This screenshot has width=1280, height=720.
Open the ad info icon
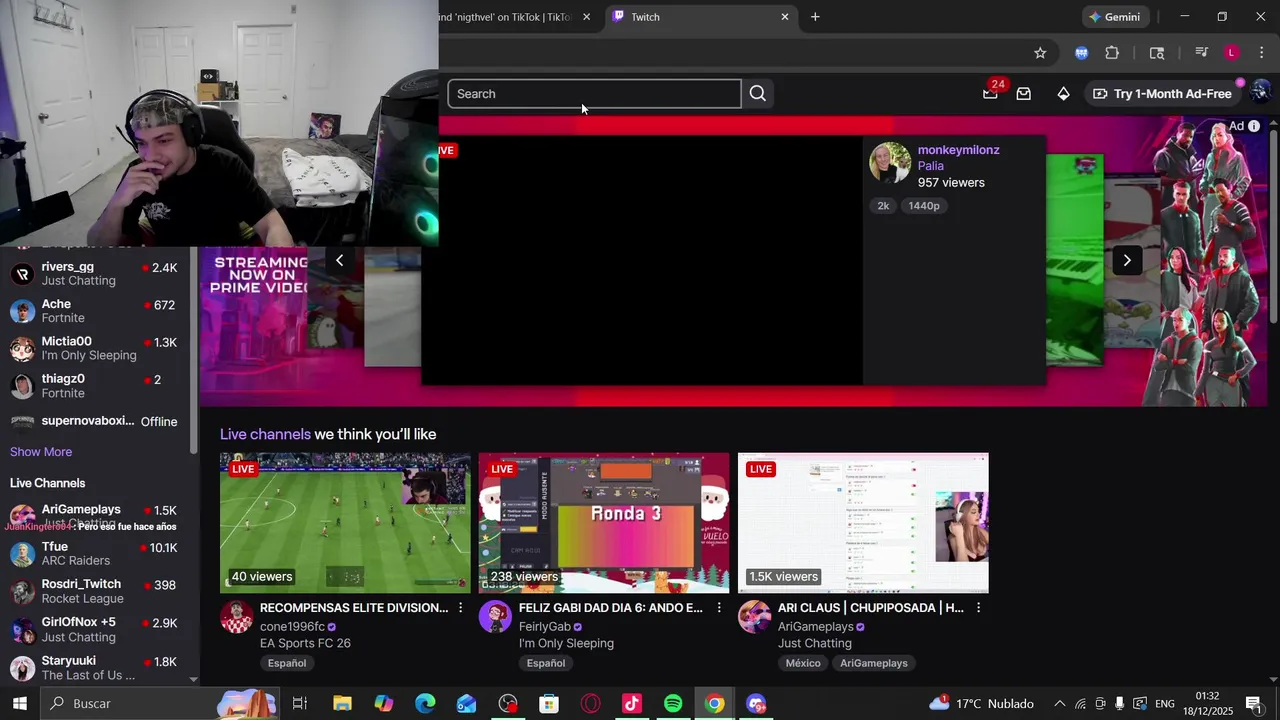coord(1254,126)
